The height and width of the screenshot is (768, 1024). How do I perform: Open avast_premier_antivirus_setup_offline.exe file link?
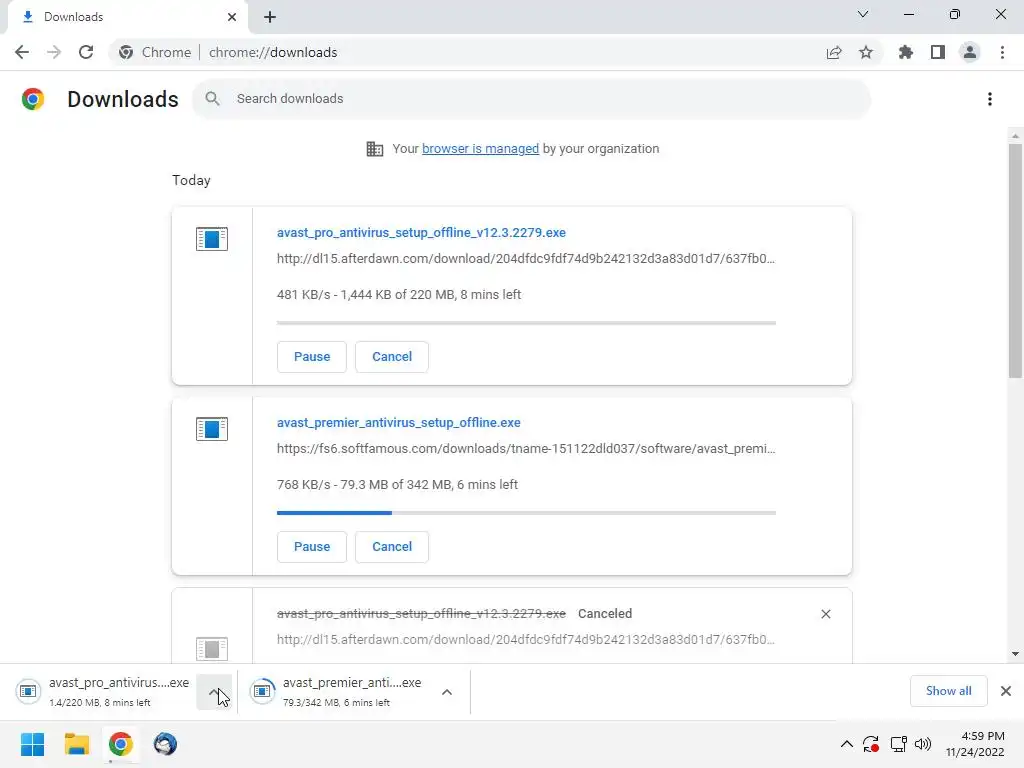398,423
